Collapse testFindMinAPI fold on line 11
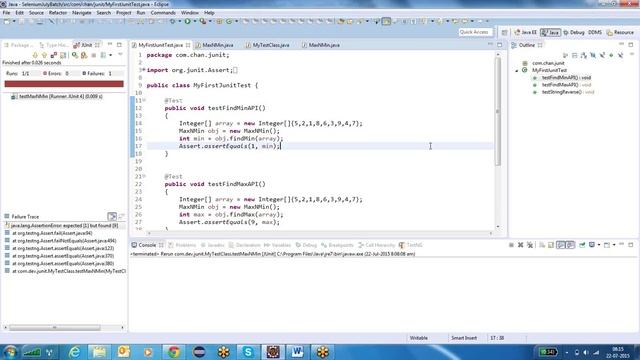This screenshot has height=360, width=640. click(144, 100)
